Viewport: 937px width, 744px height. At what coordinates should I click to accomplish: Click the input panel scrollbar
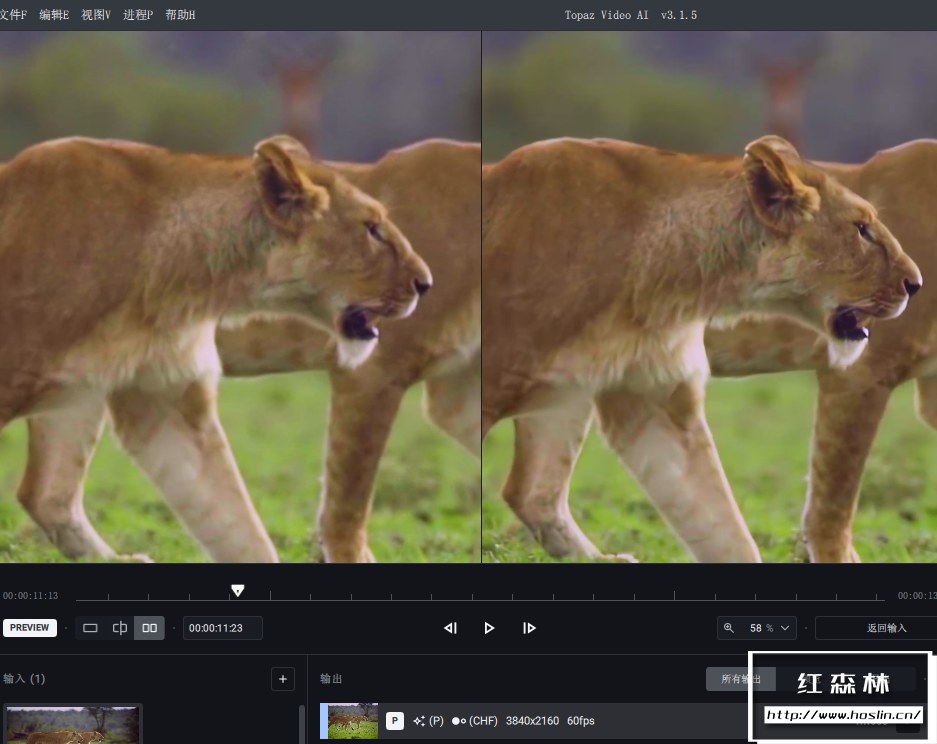[x=302, y=724]
